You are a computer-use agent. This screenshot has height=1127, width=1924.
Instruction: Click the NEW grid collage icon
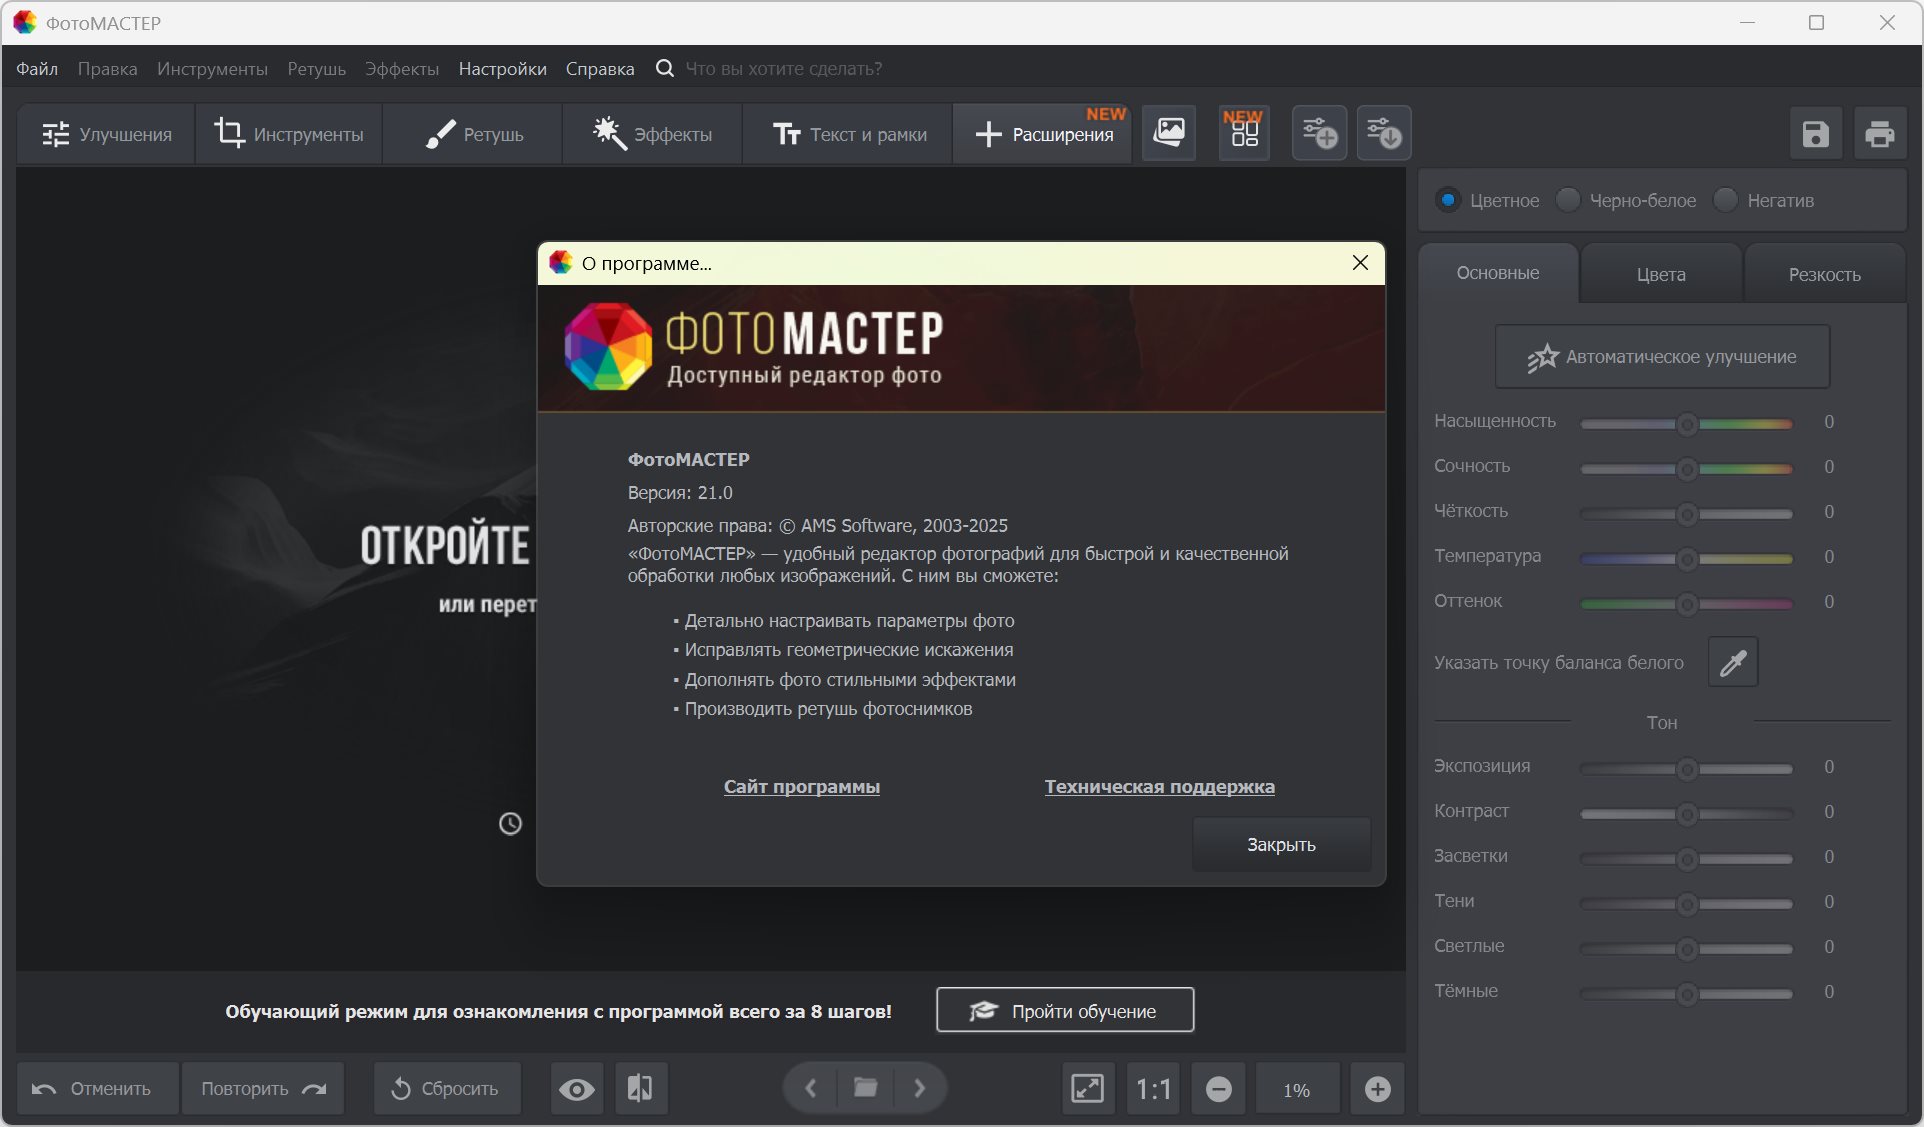pyautogui.click(x=1244, y=133)
